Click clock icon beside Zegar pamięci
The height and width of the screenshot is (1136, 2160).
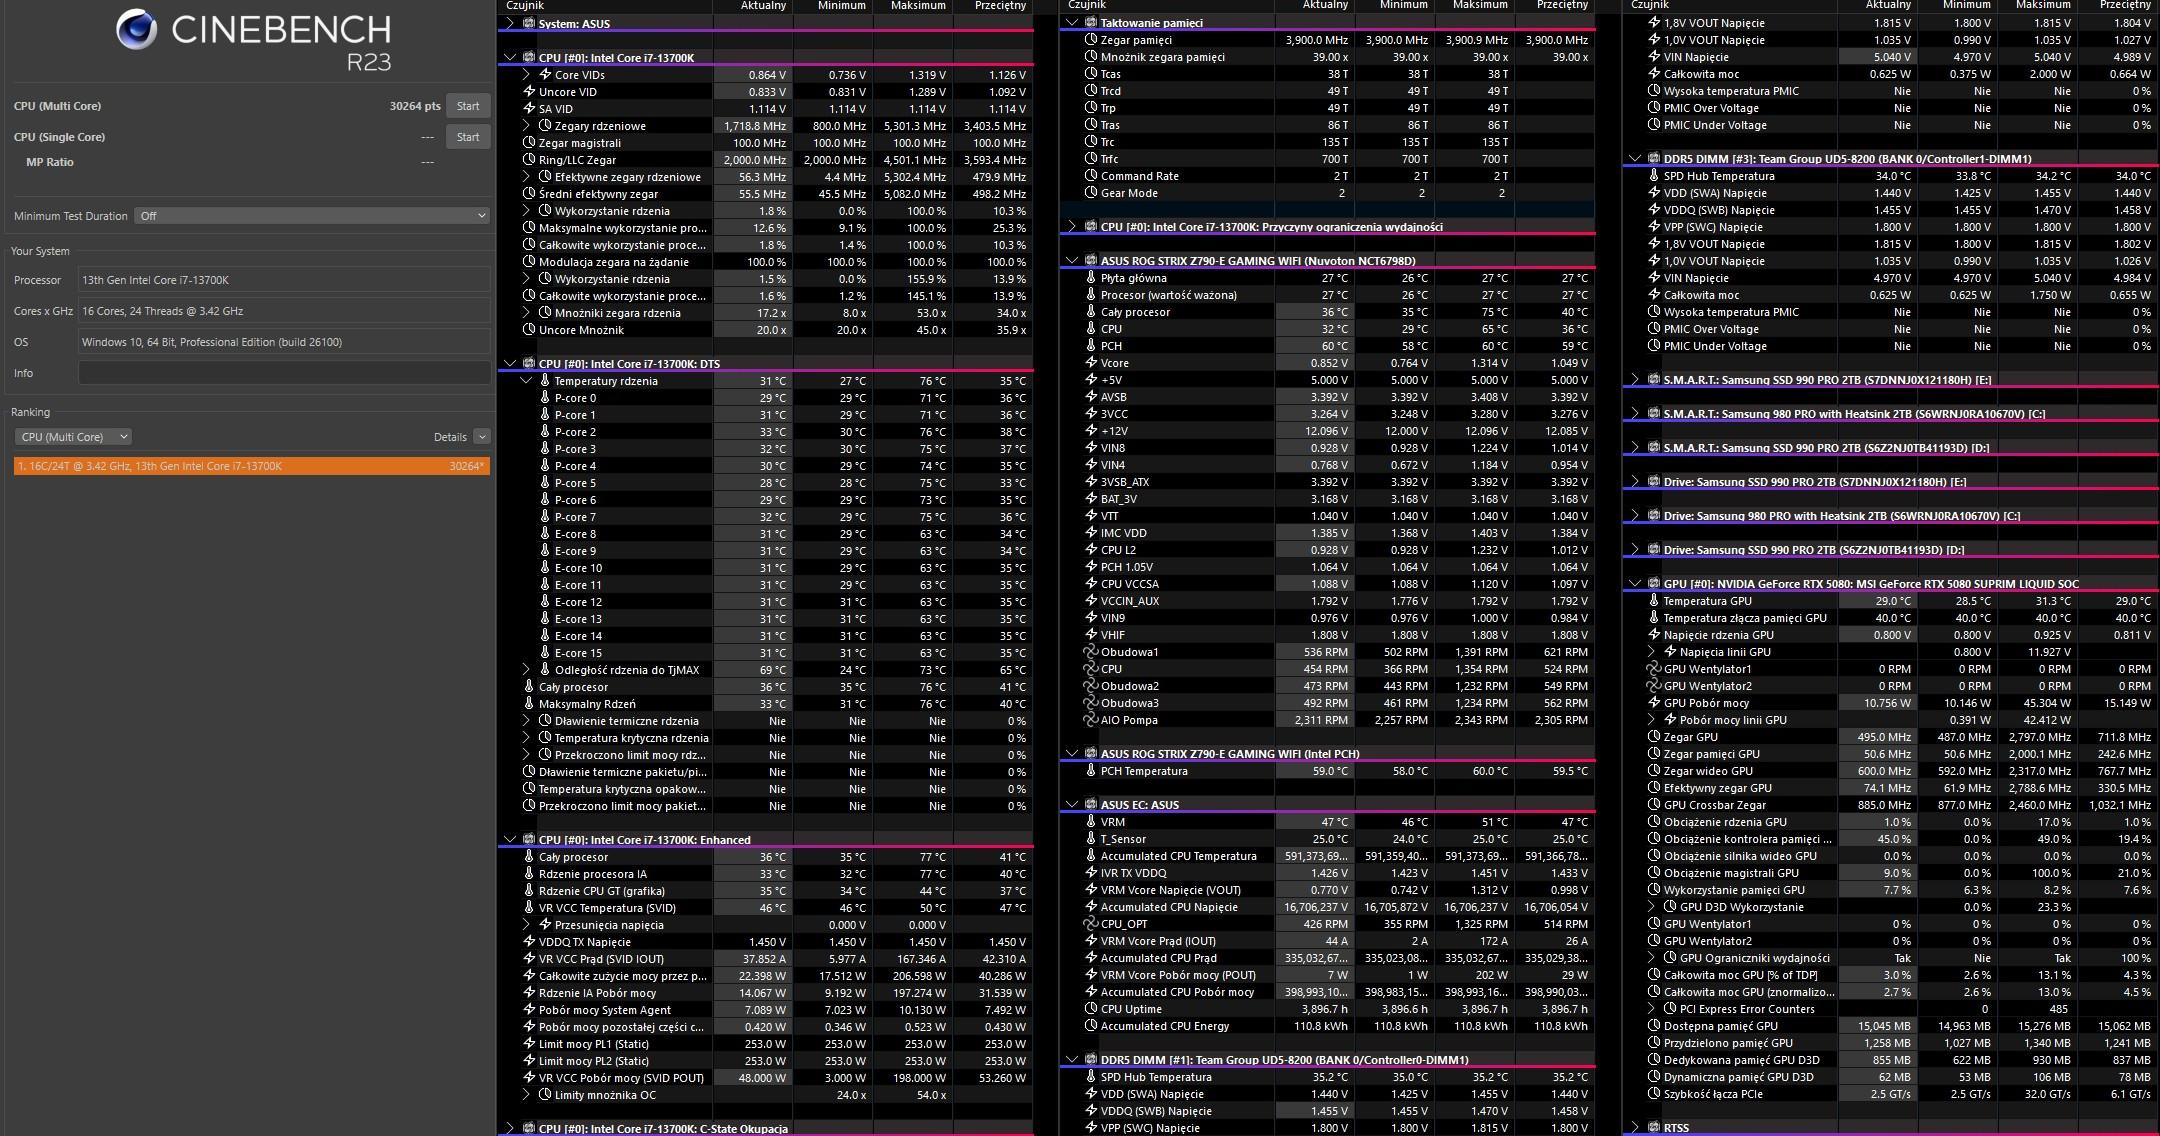[1091, 40]
